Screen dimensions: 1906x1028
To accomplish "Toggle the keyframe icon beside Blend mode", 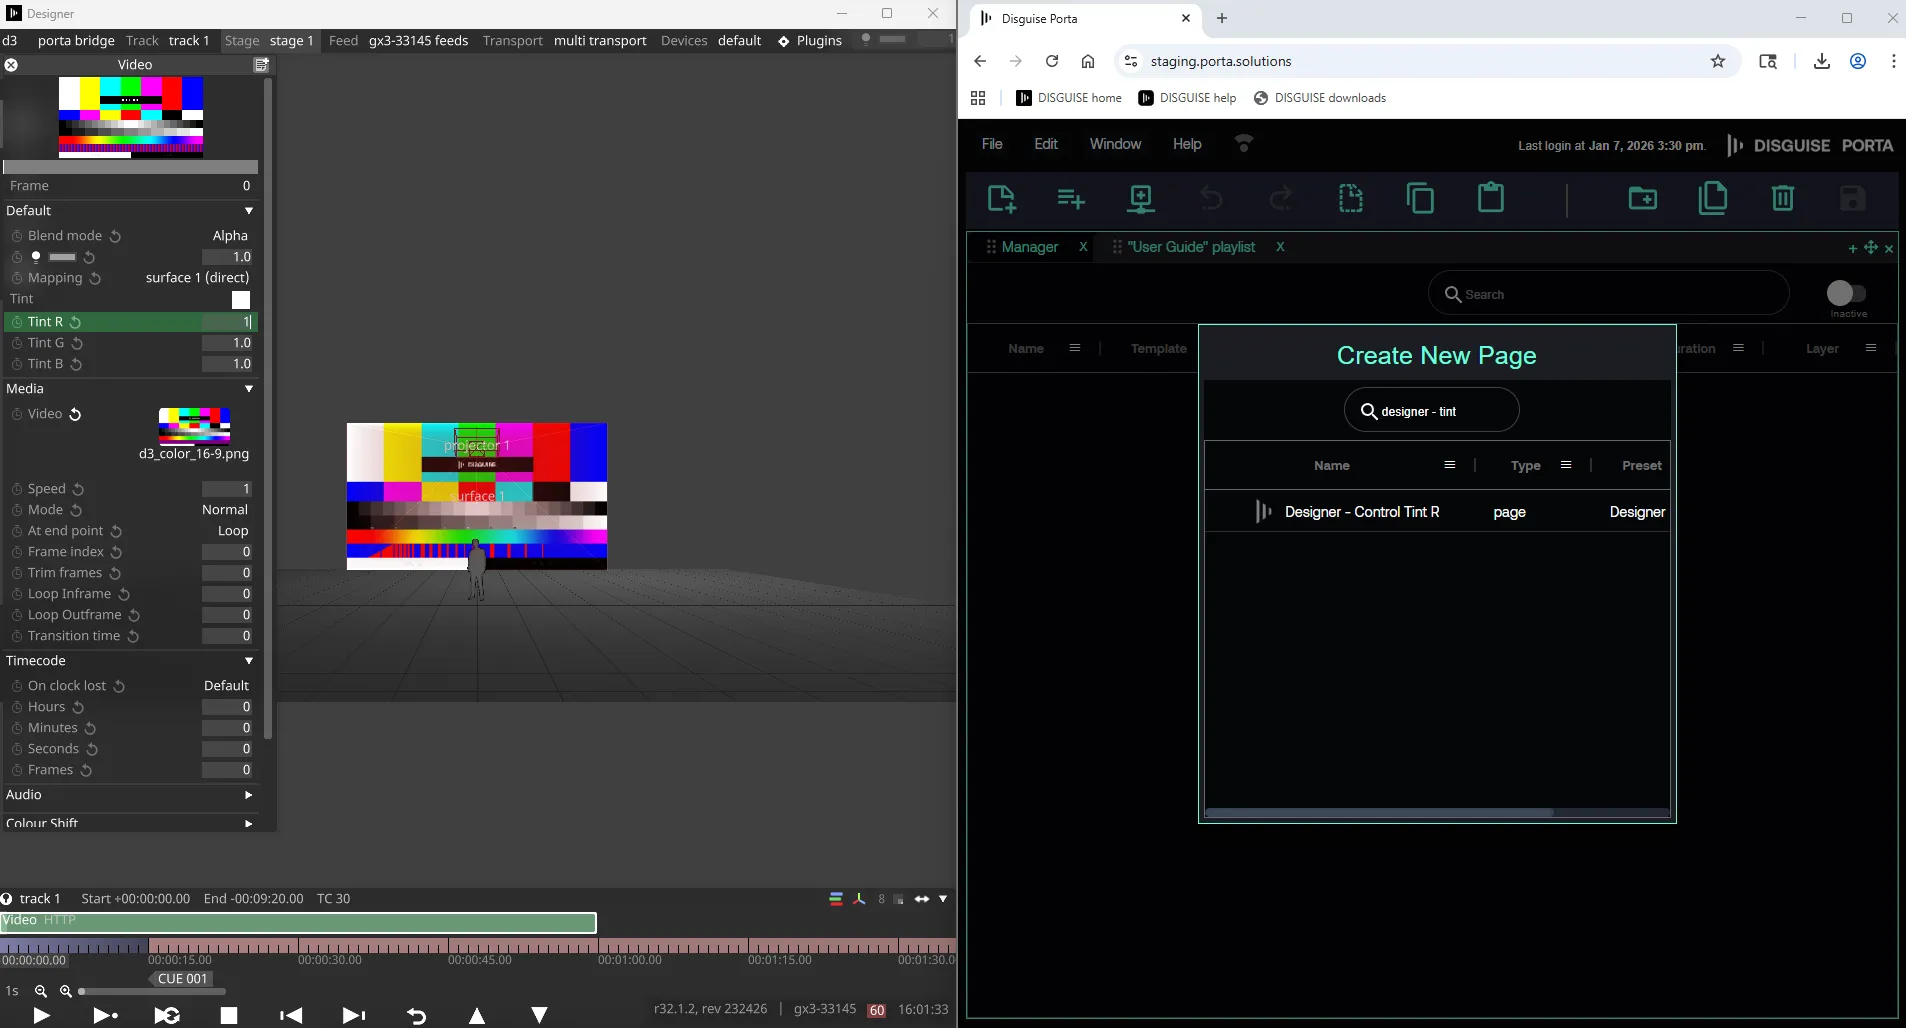I will tap(17, 236).
